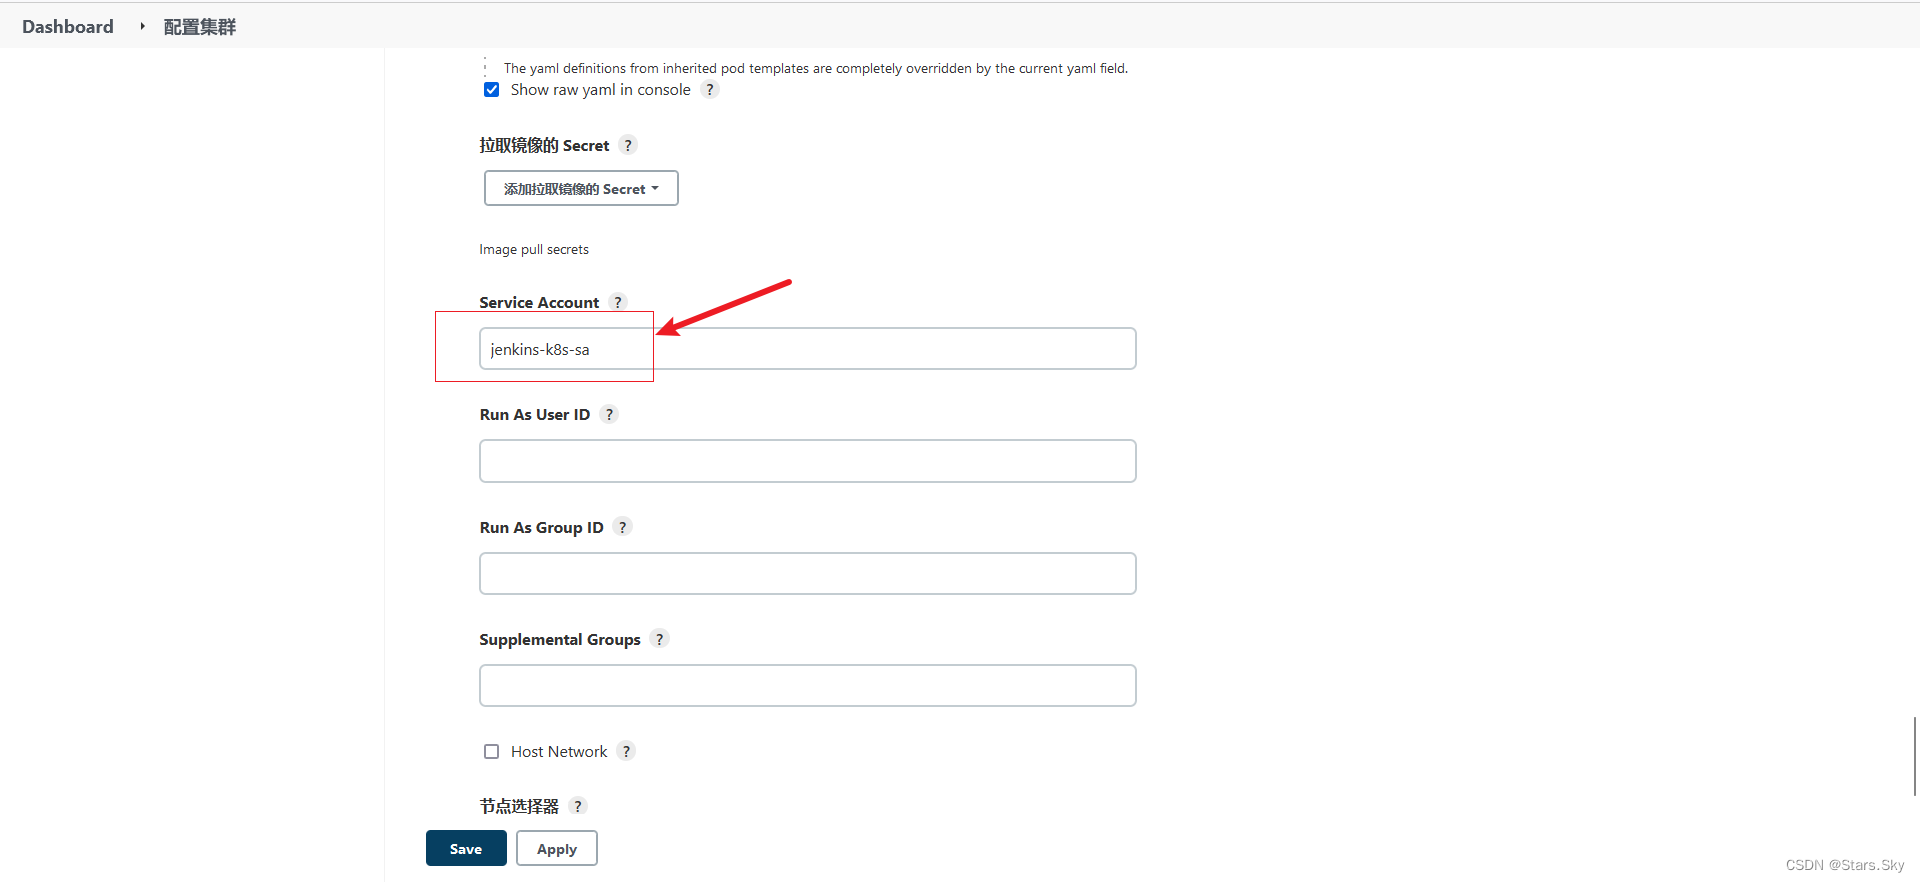Open help for Run As Group ID
Viewport: 1920px width, 882px height.
(622, 526)
